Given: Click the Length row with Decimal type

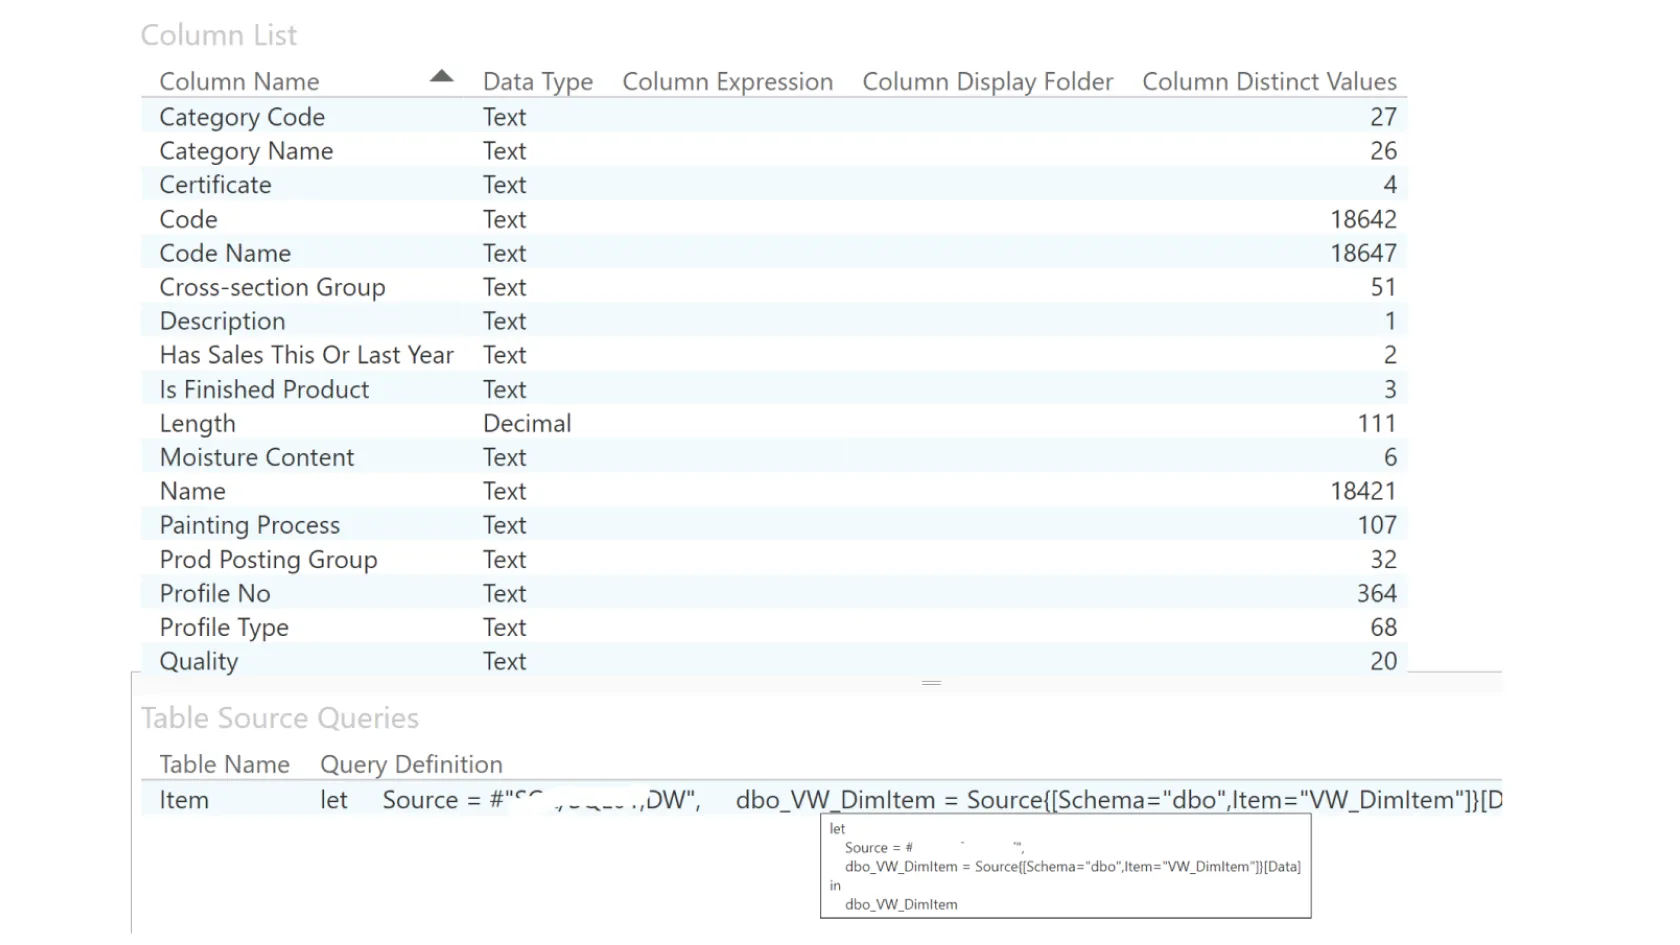Looking at the screenshot, I should [198, 423].
